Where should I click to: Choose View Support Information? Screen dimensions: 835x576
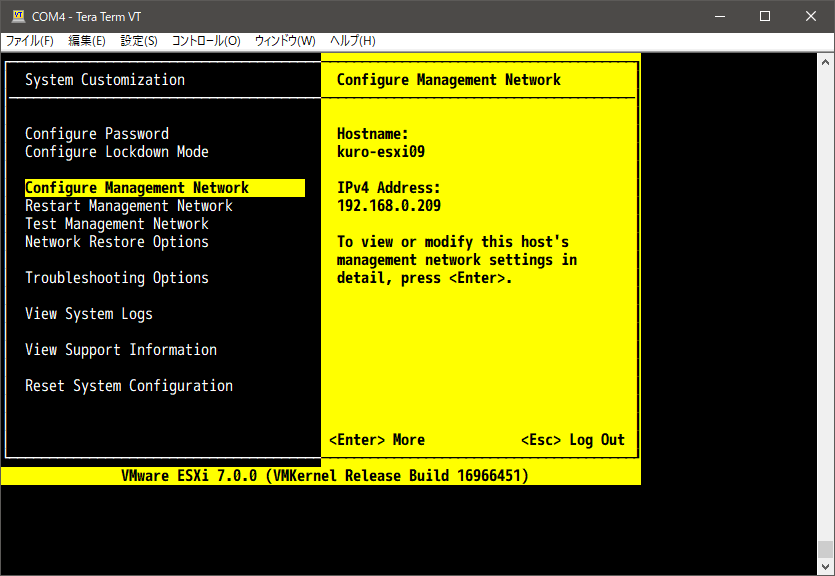pyautogui.click(x=121, y=350)
